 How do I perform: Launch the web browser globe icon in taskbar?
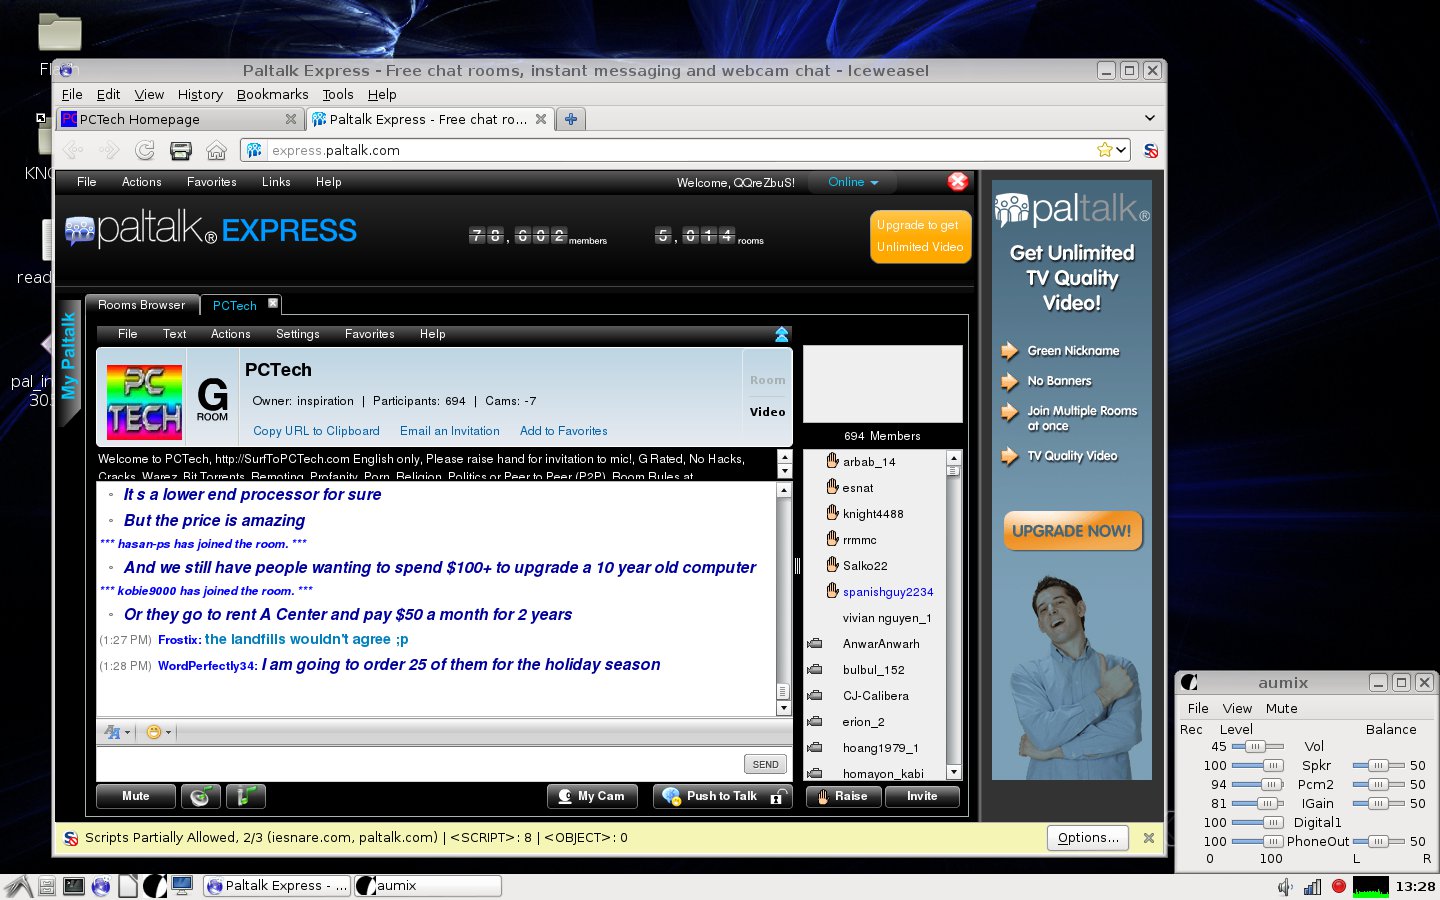(x=101, y=886)
